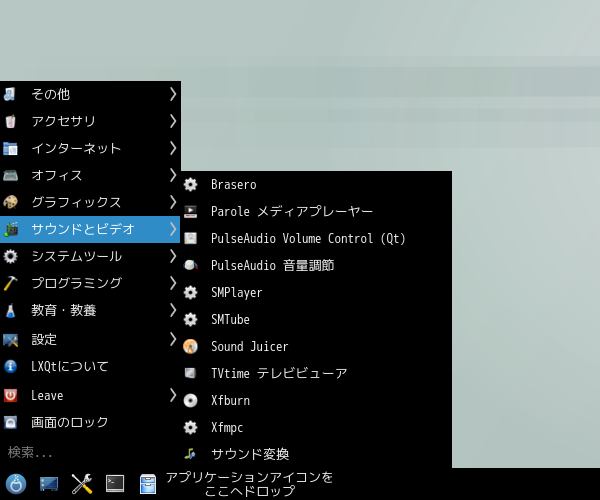Expand the 教育・教養 submenu arrow
Viewport: 600px width, 500px height.
coord(173,310)
